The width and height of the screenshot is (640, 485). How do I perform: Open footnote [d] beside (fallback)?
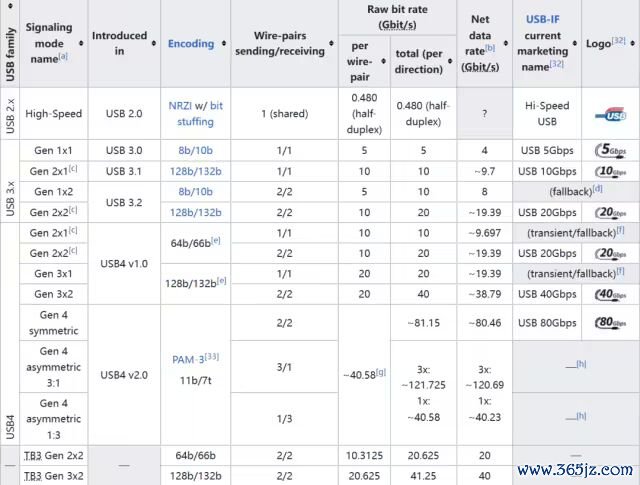click(x=597, y=189)
